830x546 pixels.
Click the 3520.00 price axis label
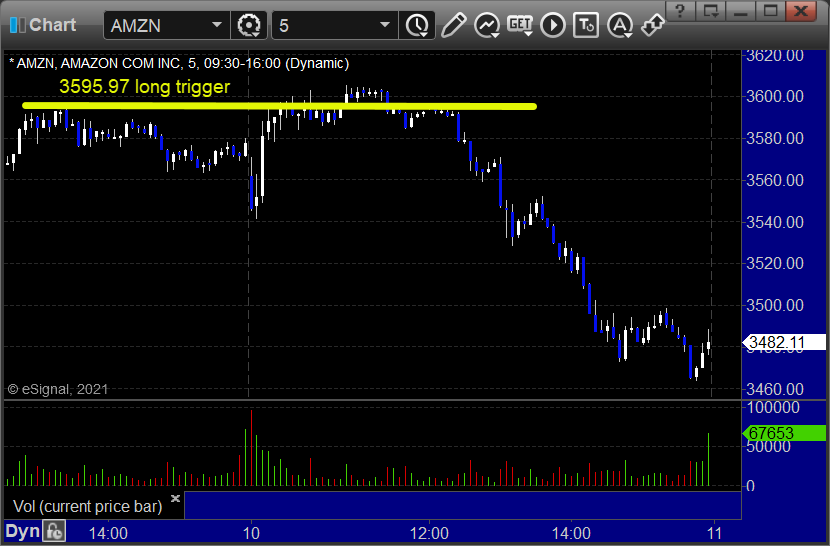coord(775,263)
